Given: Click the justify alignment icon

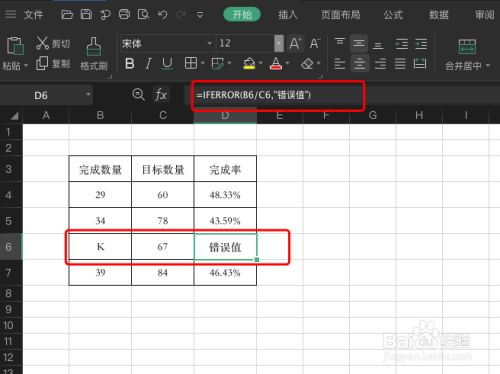Looking at the screenshot, I should [x=400, y=63].
